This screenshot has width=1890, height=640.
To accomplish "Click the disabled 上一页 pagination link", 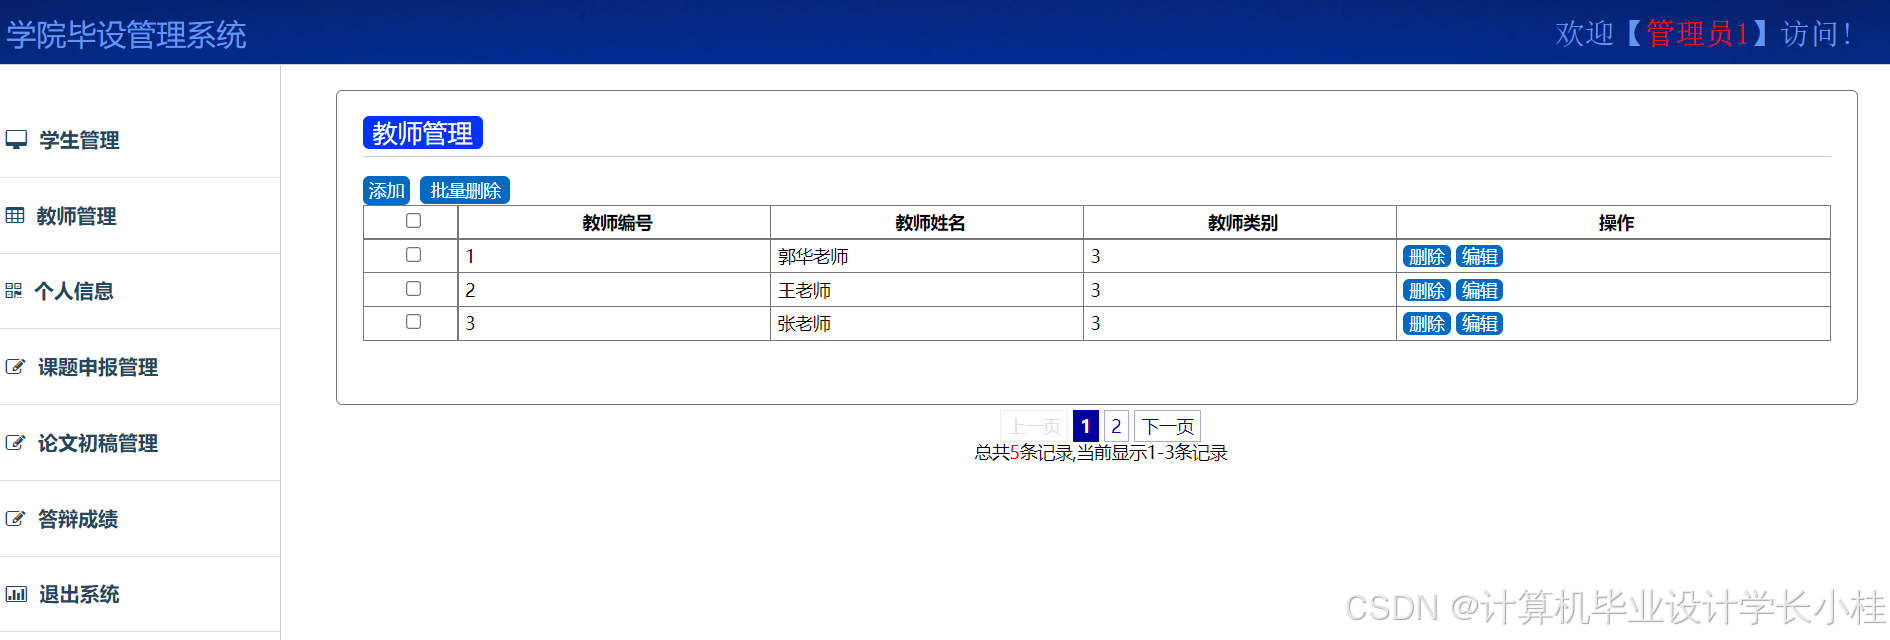I will pos(1034,426).
